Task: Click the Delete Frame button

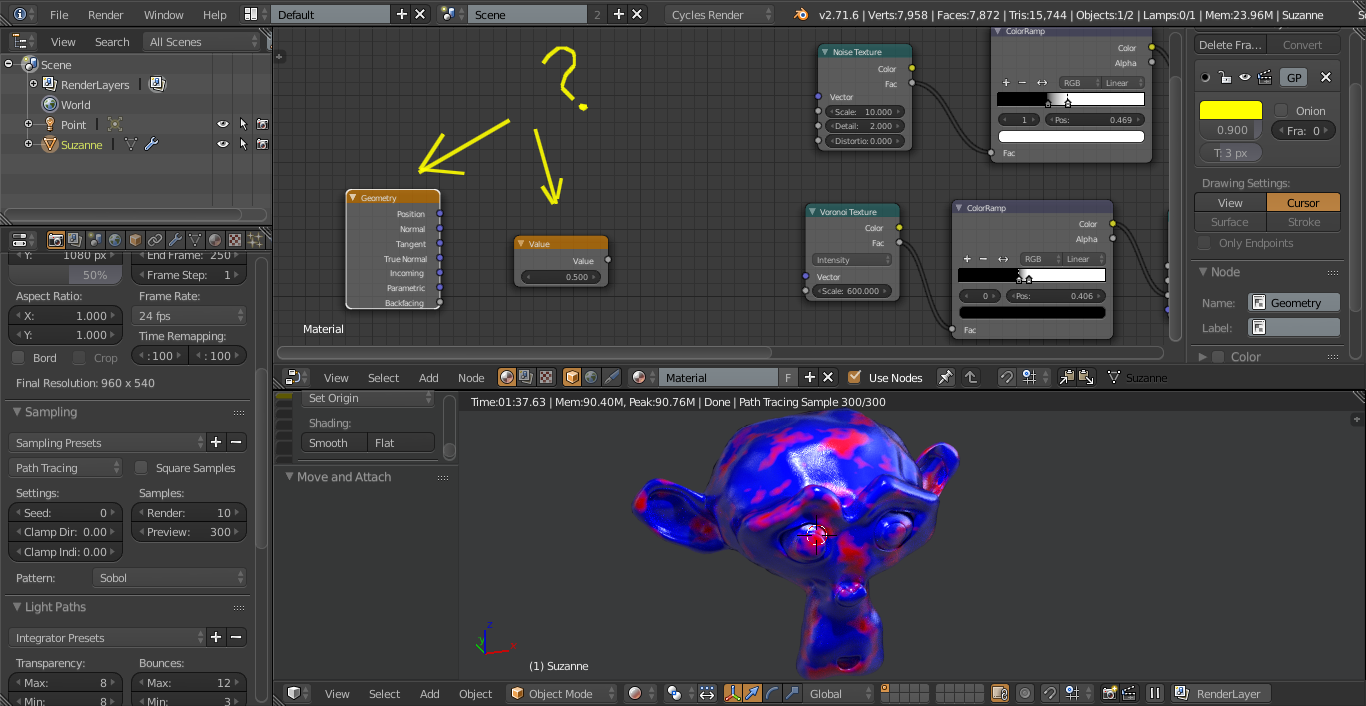Action: [1230, 45]
